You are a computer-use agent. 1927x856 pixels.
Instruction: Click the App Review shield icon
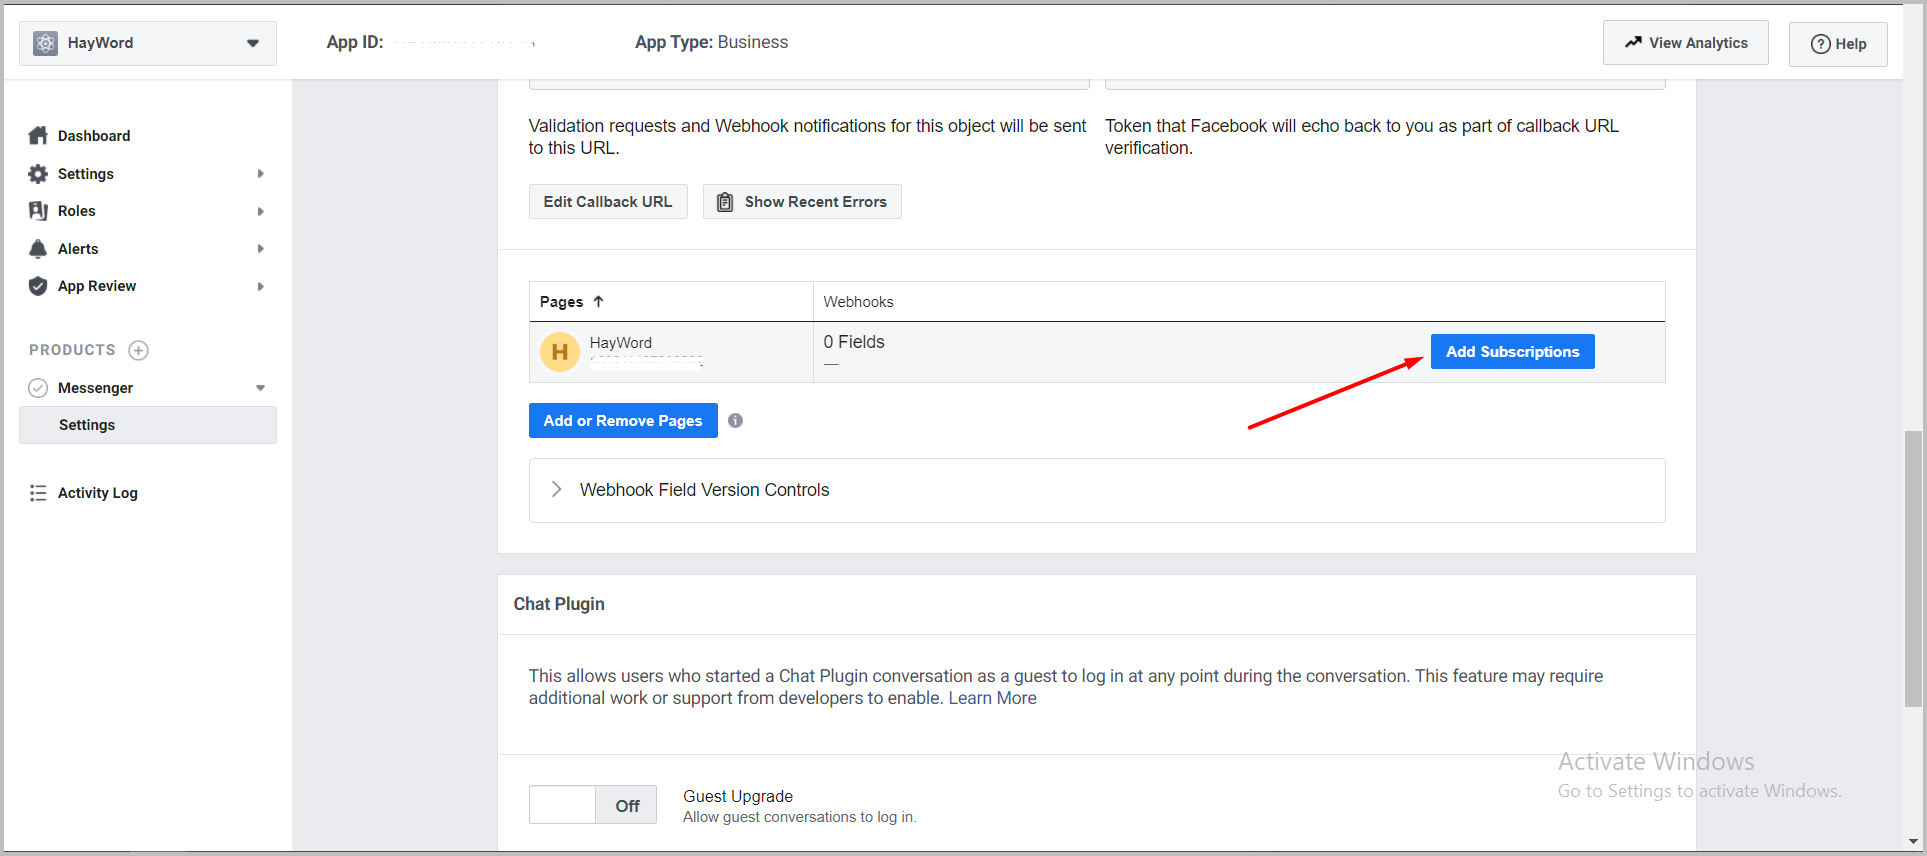[x=38, y=286]
